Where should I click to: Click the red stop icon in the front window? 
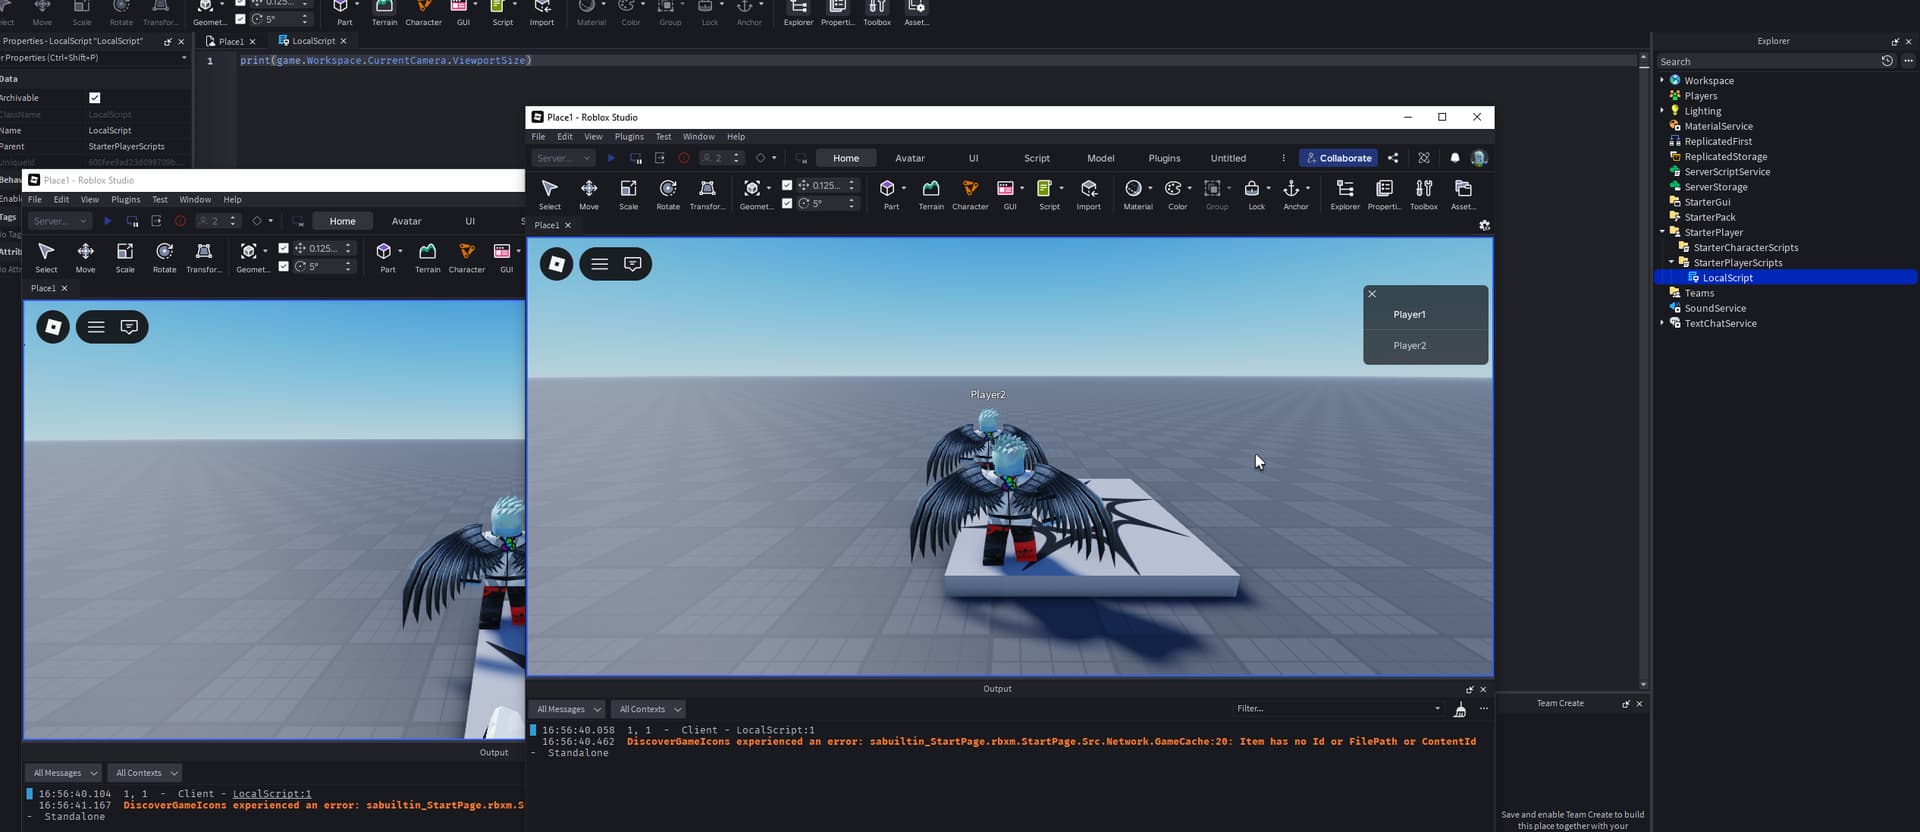pos(684,158)
